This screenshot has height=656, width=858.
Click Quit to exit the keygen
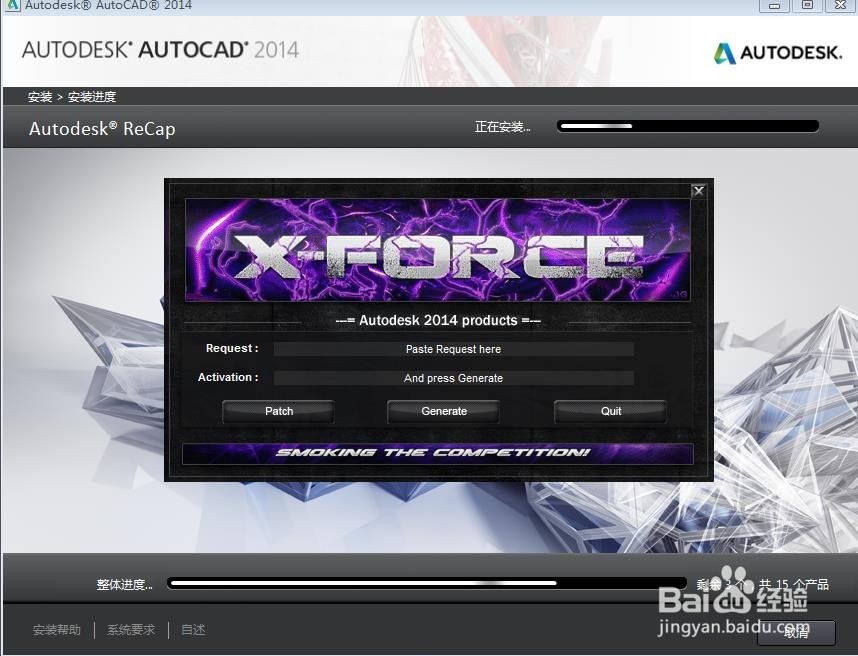[x=610, y=411]
